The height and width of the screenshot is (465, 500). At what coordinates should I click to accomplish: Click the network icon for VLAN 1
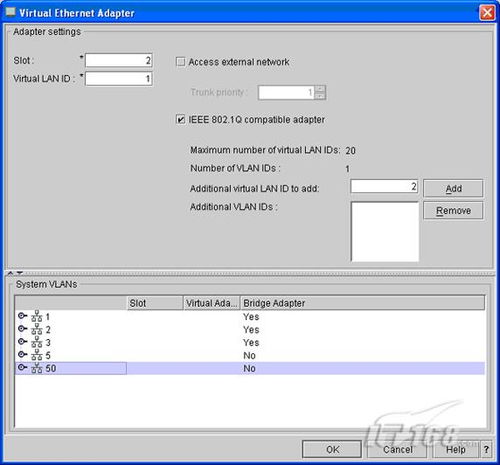pyautogui.click(x=37, y=316)
